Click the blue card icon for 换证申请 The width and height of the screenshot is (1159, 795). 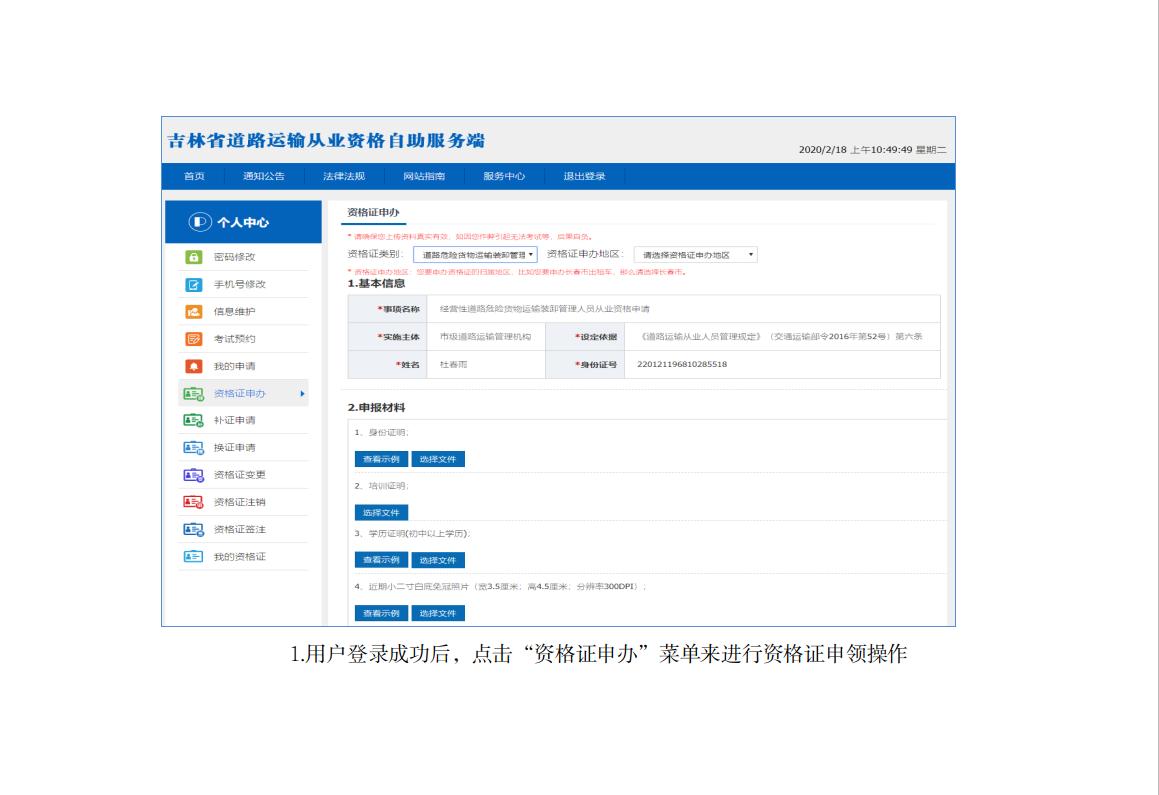pyautogui.click(x=194, y=448)
